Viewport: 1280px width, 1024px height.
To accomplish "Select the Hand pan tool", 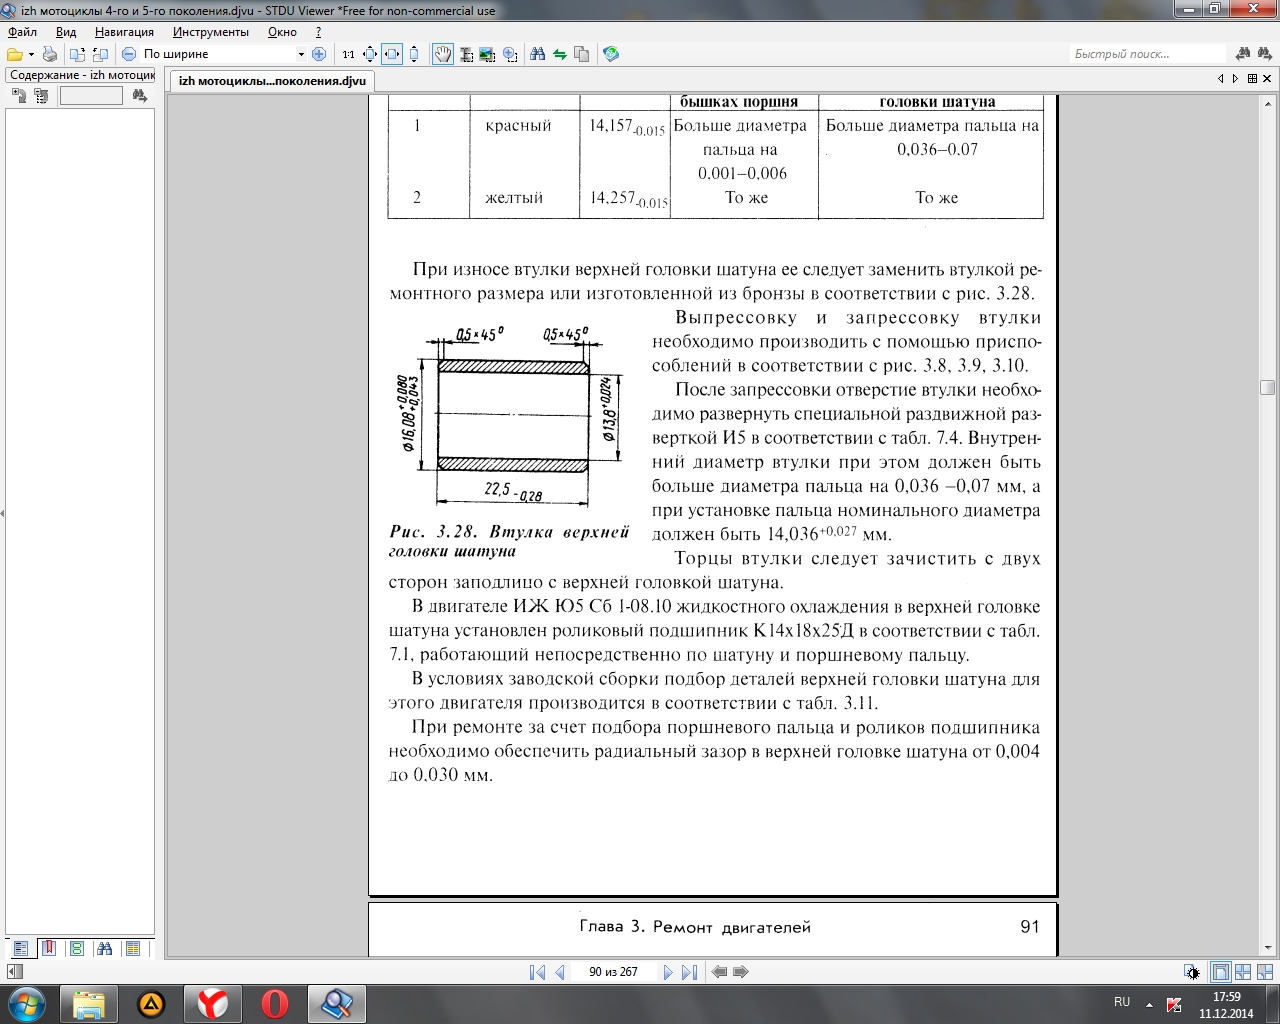I will pos(442,54).
